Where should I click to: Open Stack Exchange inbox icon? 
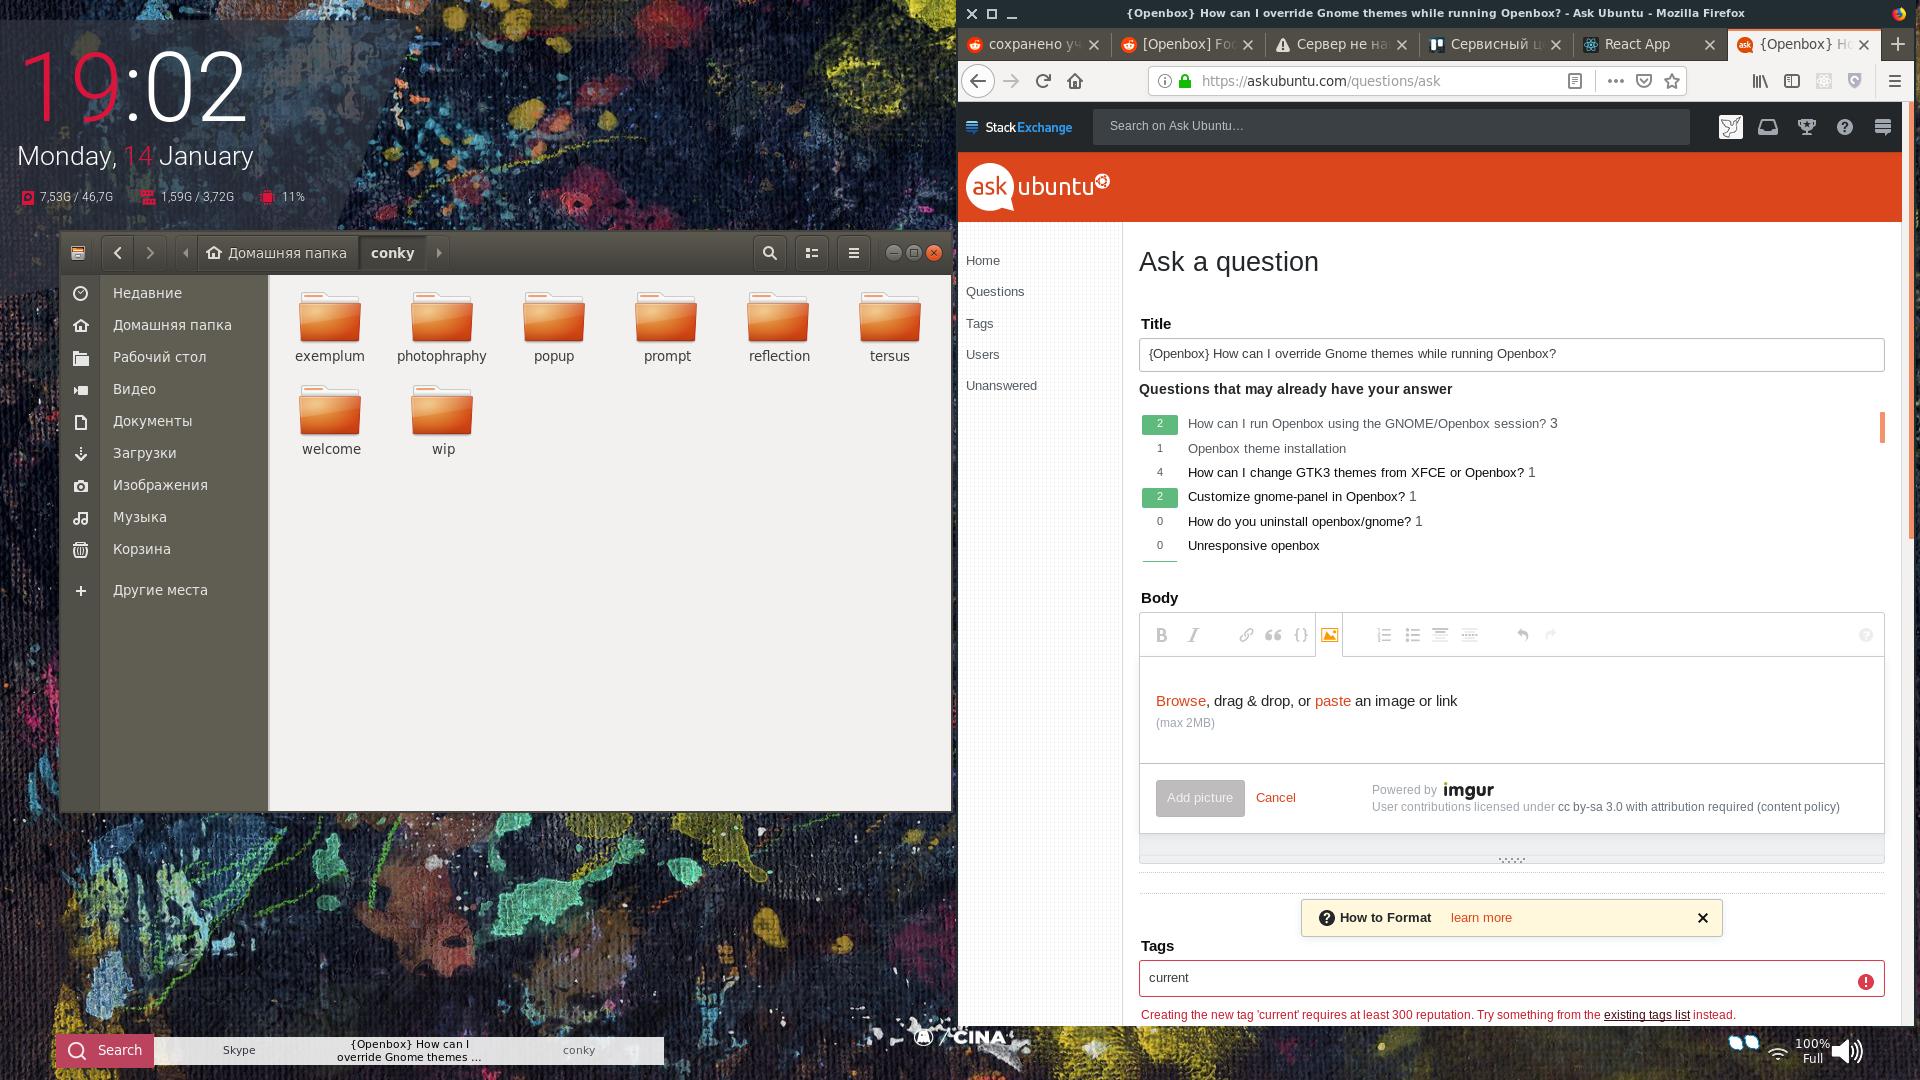[x=1768, y=127]
